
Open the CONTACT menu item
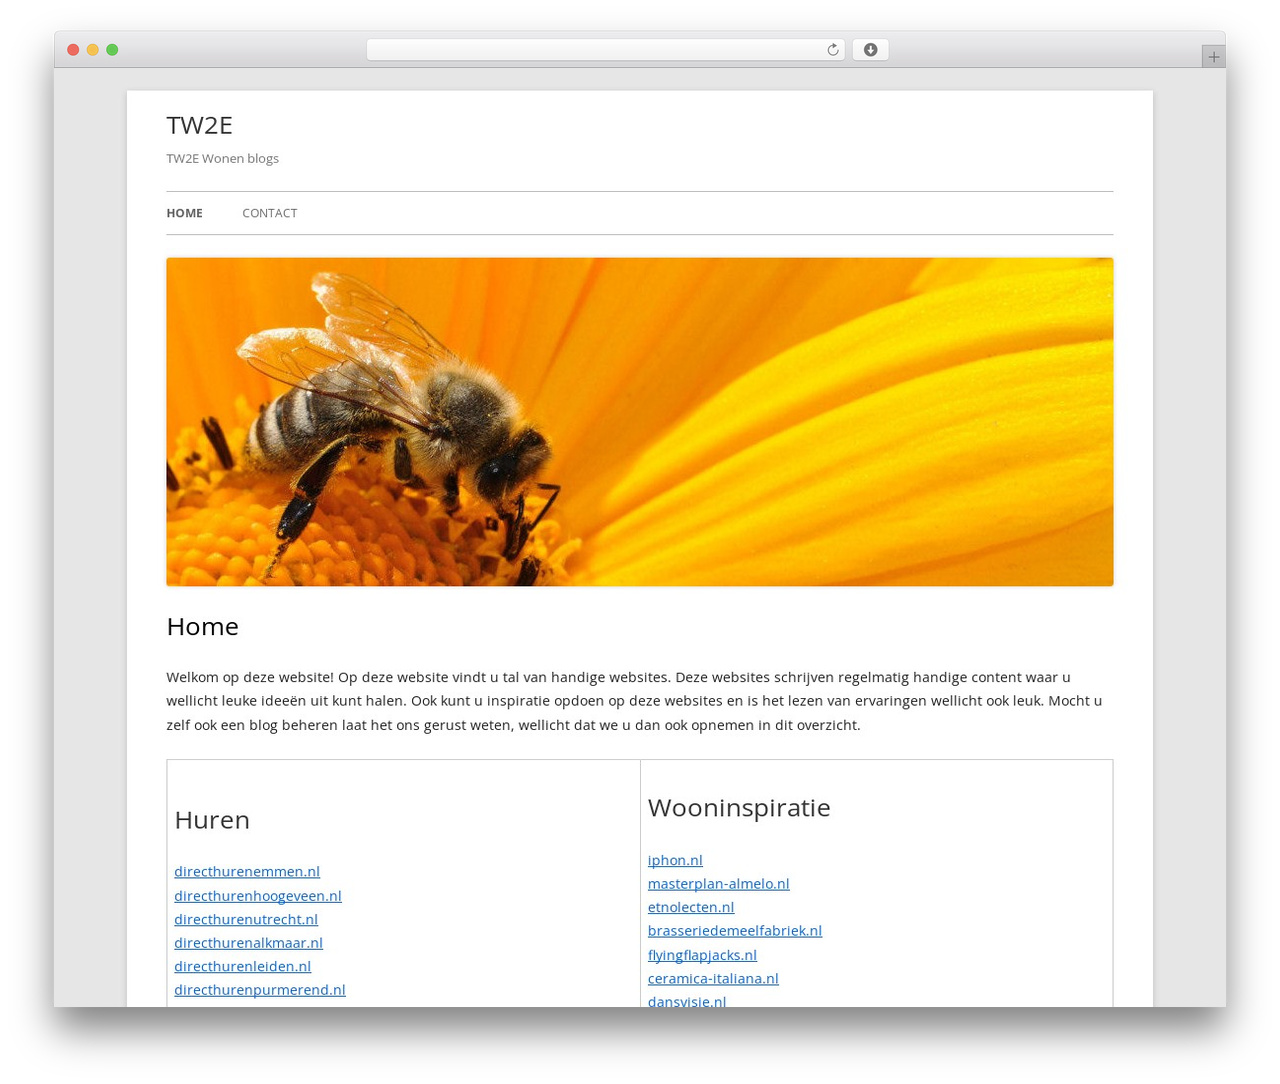click(x=270, y=213)
